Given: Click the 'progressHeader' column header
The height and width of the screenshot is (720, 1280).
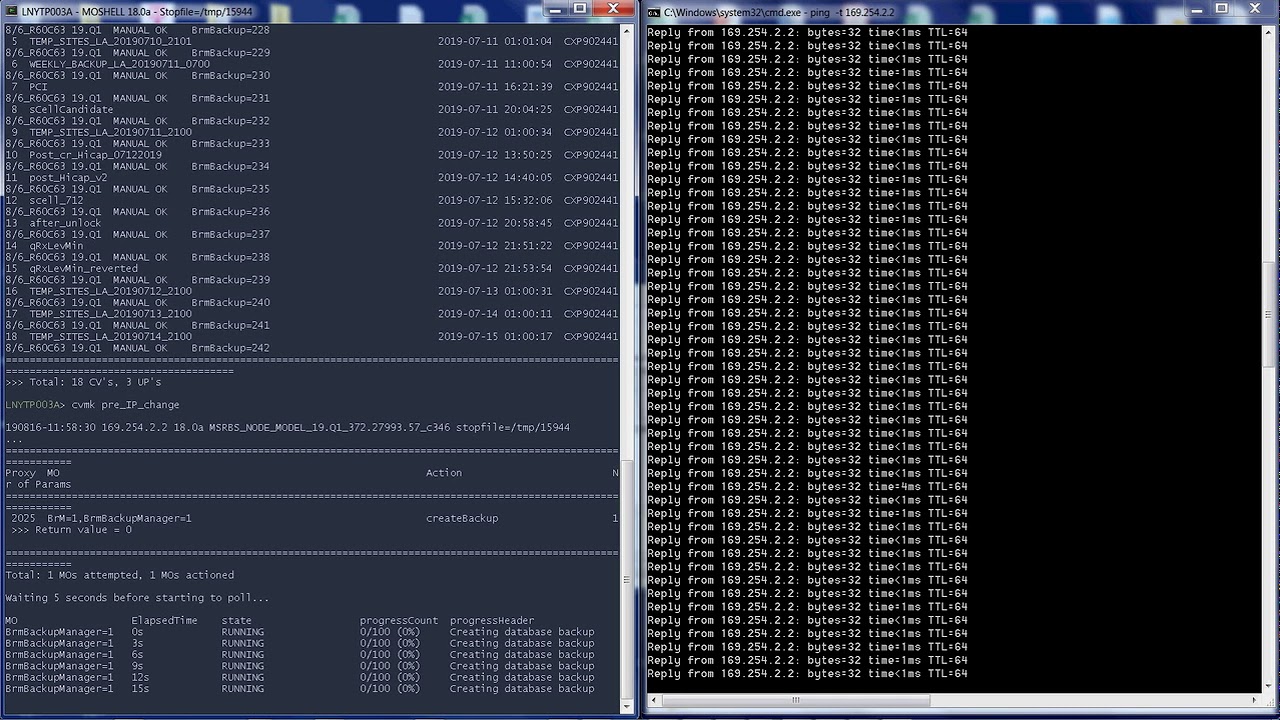Looking at the screenshot, I should [x=492, y=621].
